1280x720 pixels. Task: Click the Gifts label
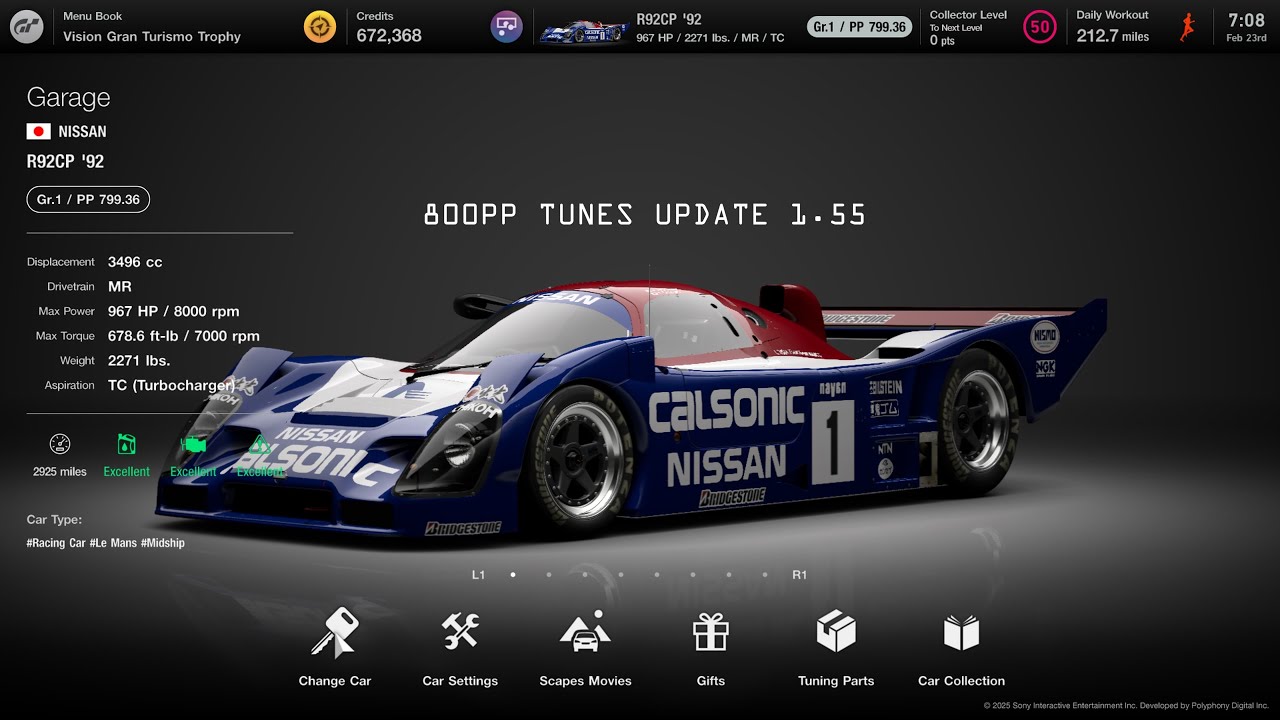(x=711, y=681)
